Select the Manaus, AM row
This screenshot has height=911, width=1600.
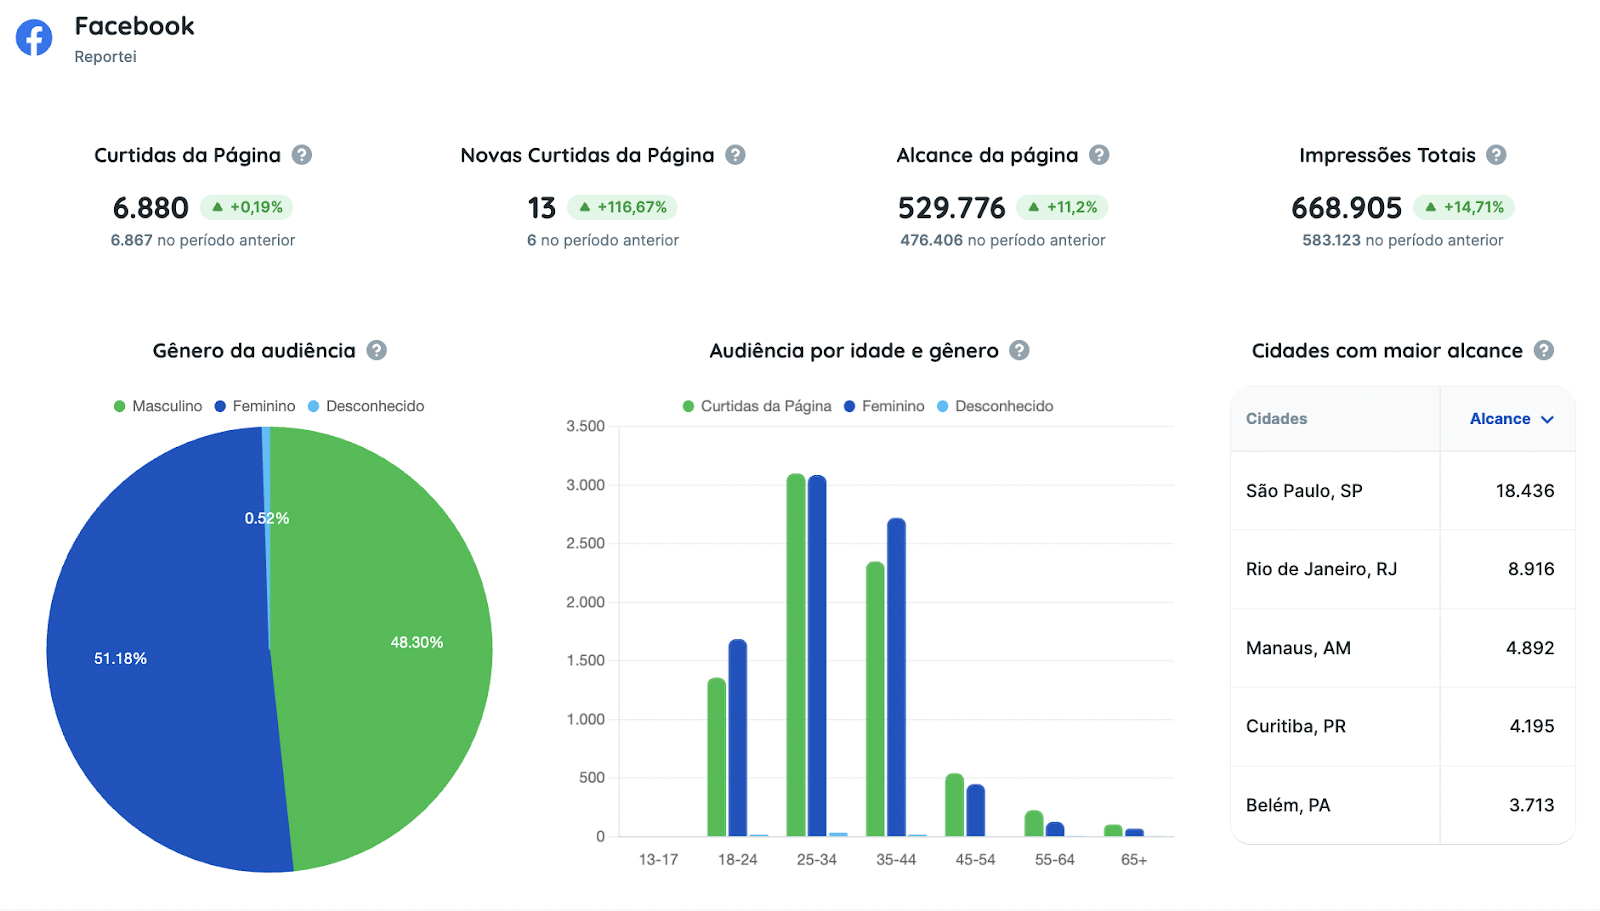[1403, 648]
